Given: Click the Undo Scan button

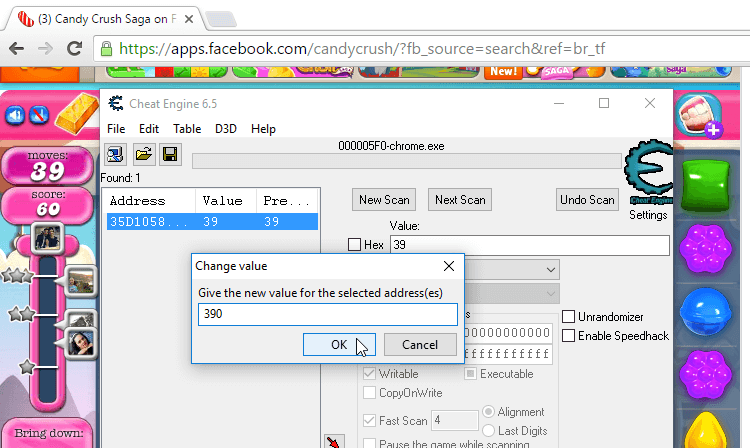Looking at the screenshot, I should [587, 199].
